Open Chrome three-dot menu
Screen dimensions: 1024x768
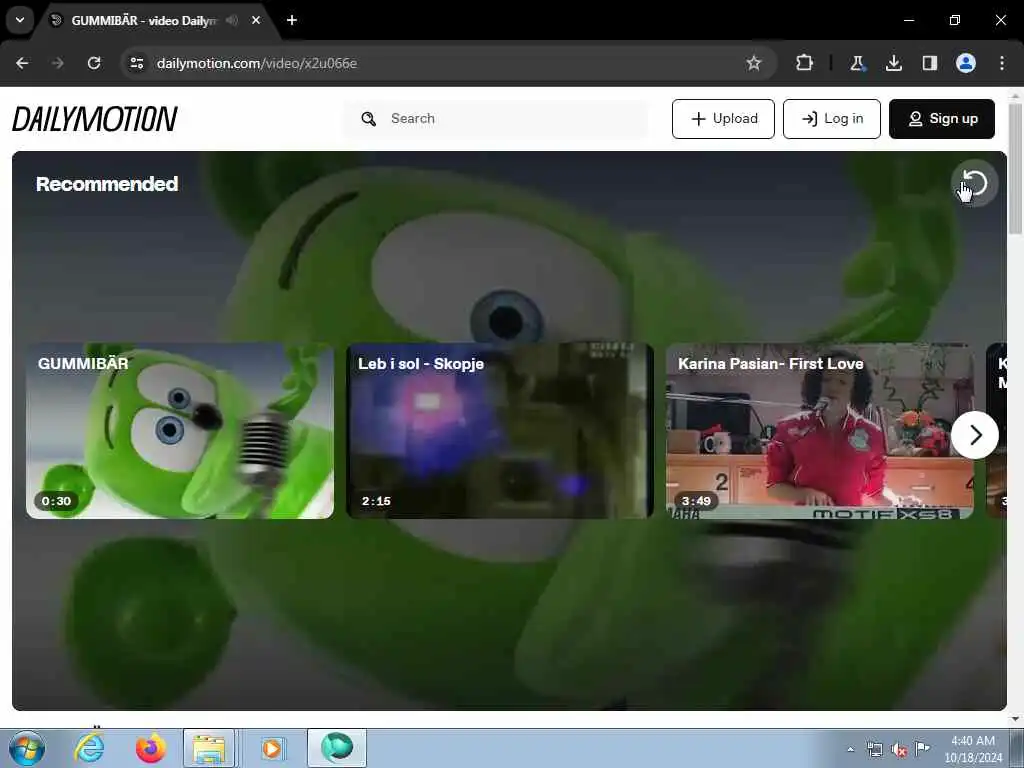tap(1002, 63)
